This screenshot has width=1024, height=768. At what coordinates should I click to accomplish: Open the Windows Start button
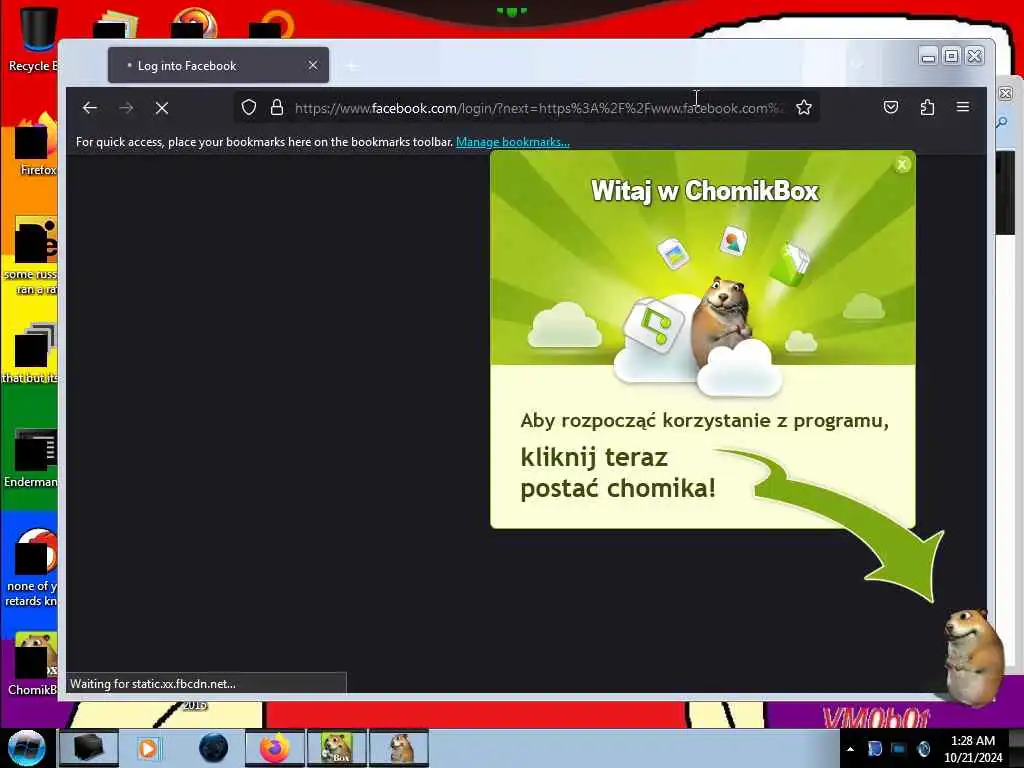[x=26, y=748]
